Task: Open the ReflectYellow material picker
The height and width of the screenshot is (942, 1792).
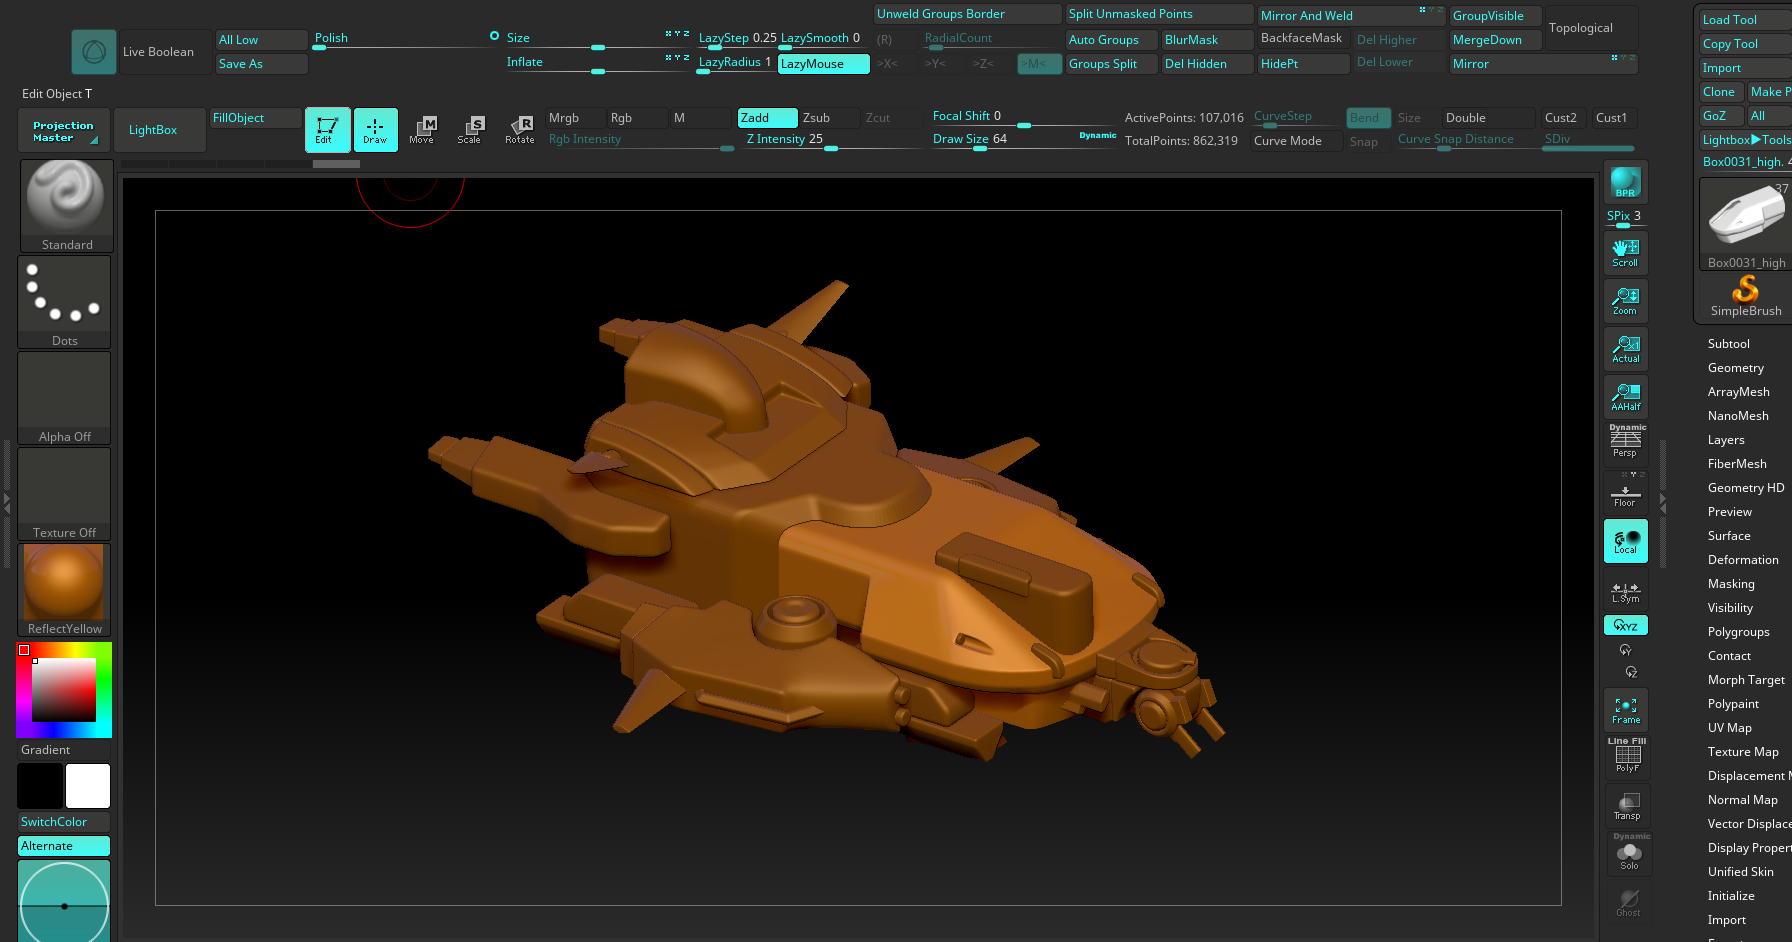Action: pyautogui.click(x=64, y=589)
